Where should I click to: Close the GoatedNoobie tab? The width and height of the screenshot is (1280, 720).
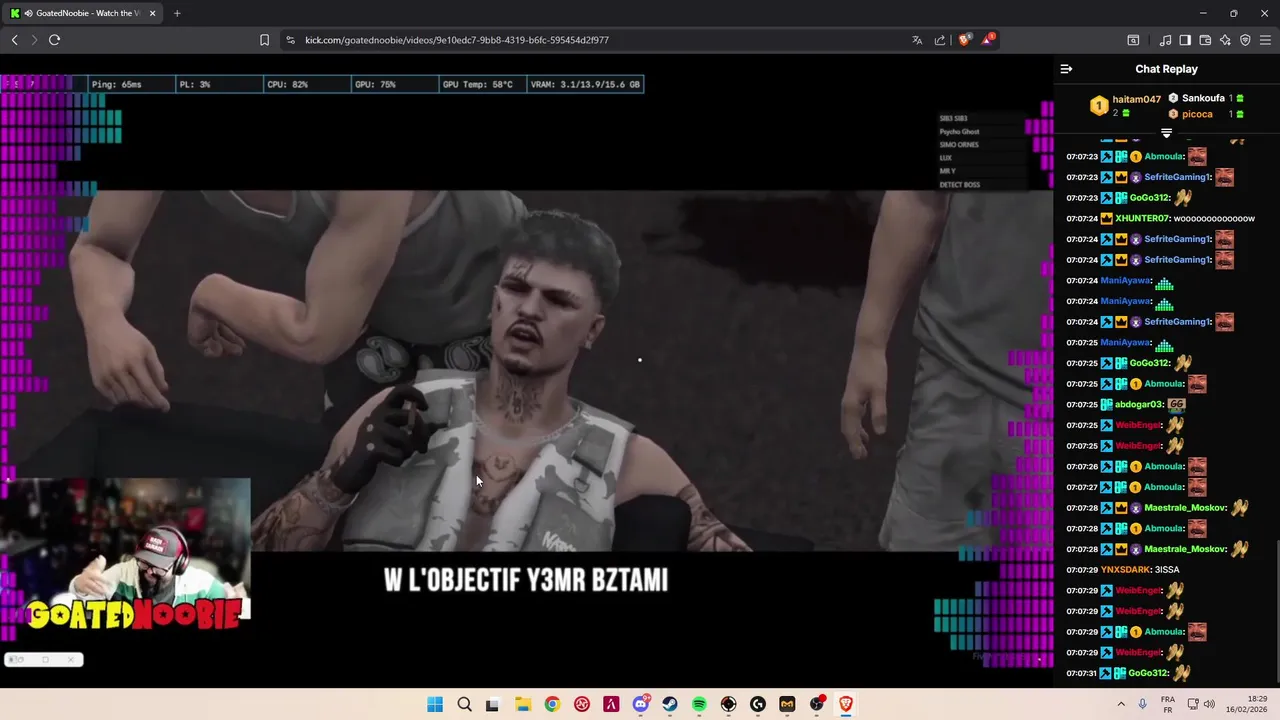pyautogui.click(x=152, y=13)
